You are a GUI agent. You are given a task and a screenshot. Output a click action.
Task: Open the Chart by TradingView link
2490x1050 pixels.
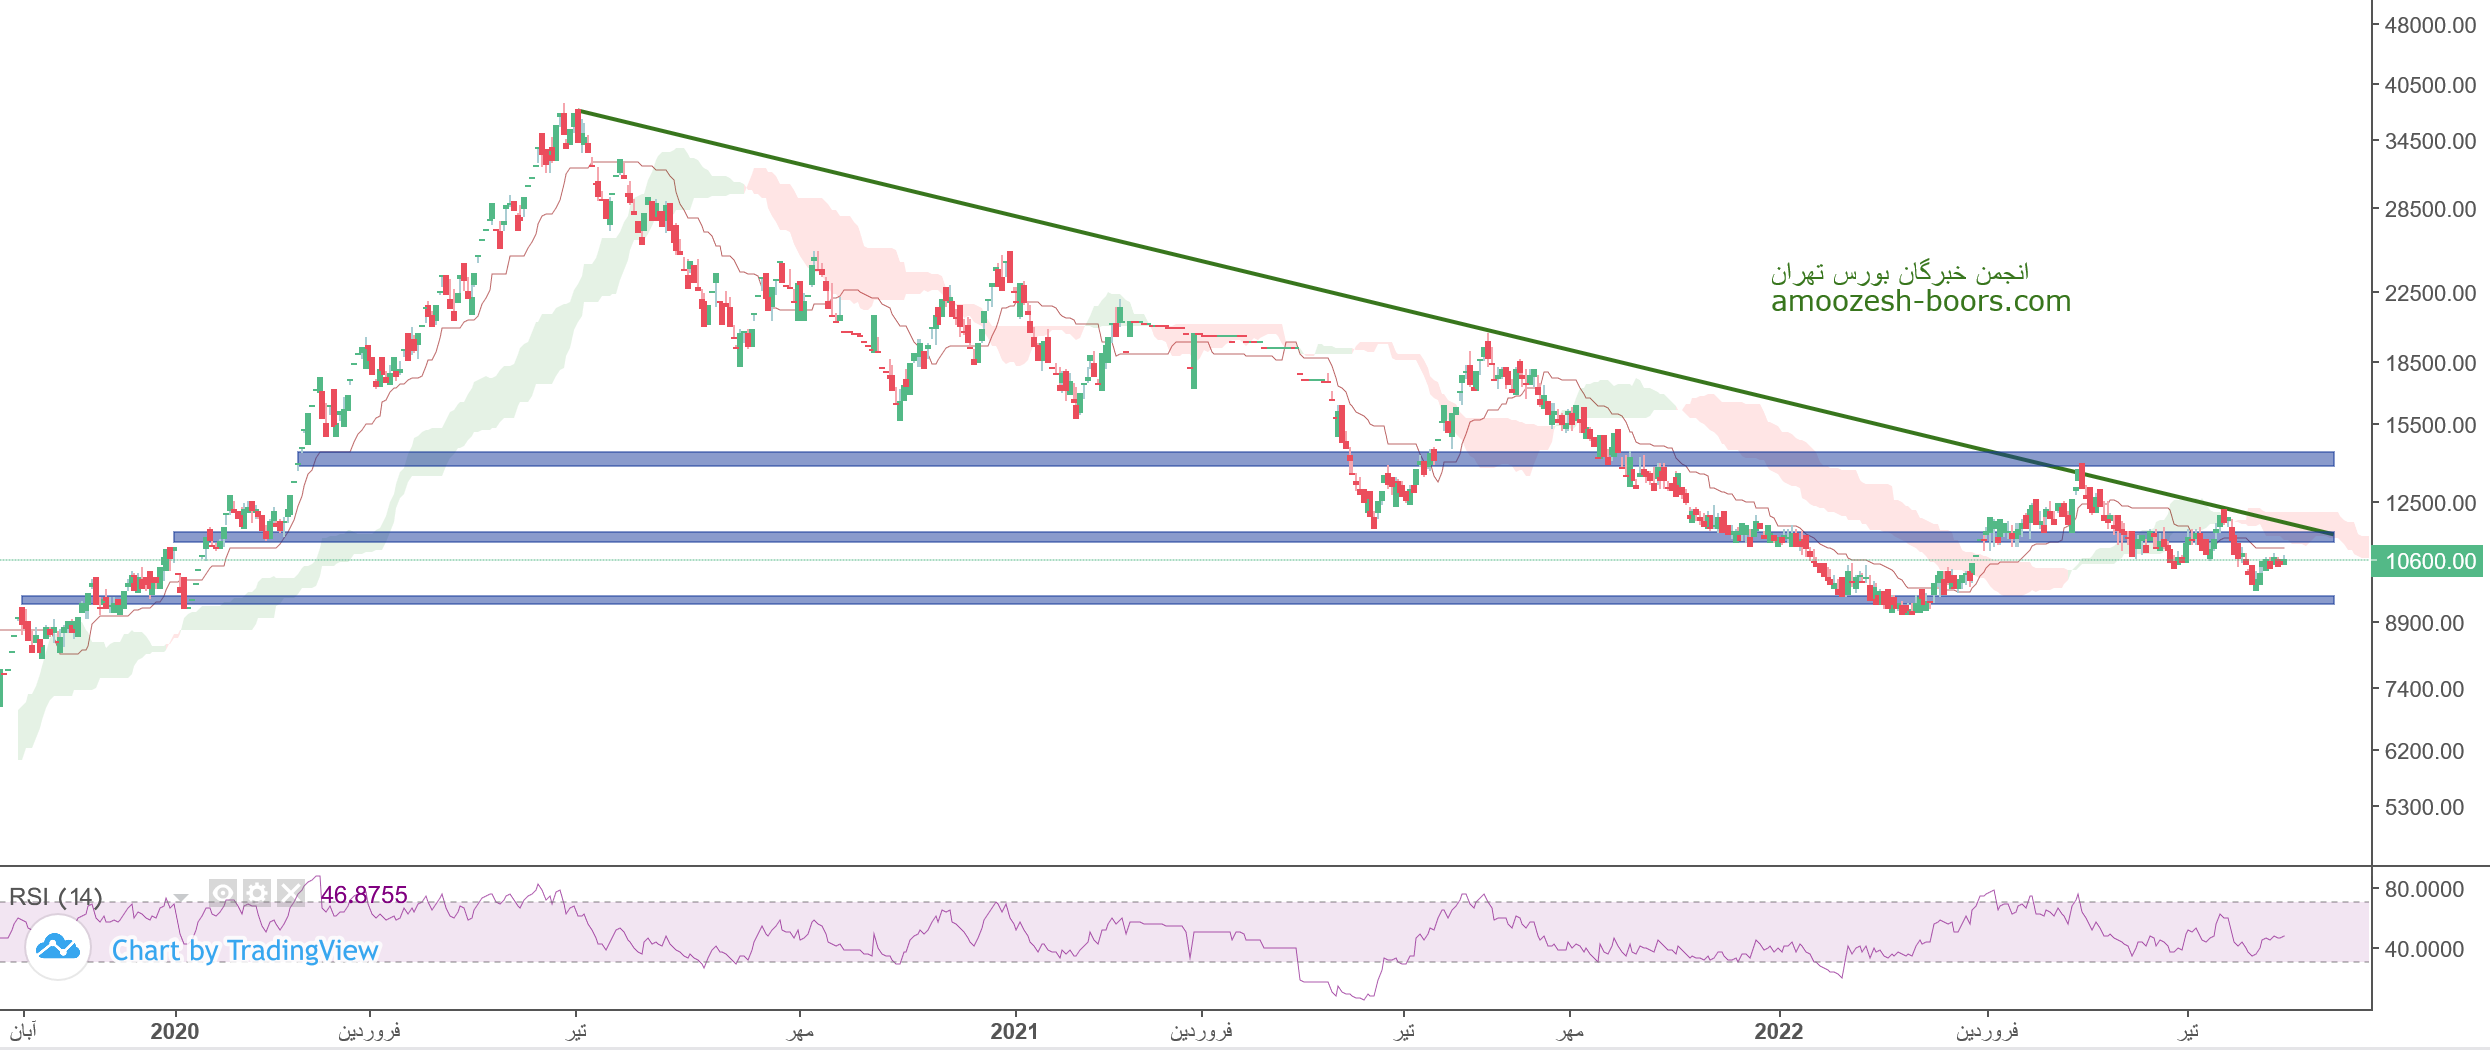[244, 950]
